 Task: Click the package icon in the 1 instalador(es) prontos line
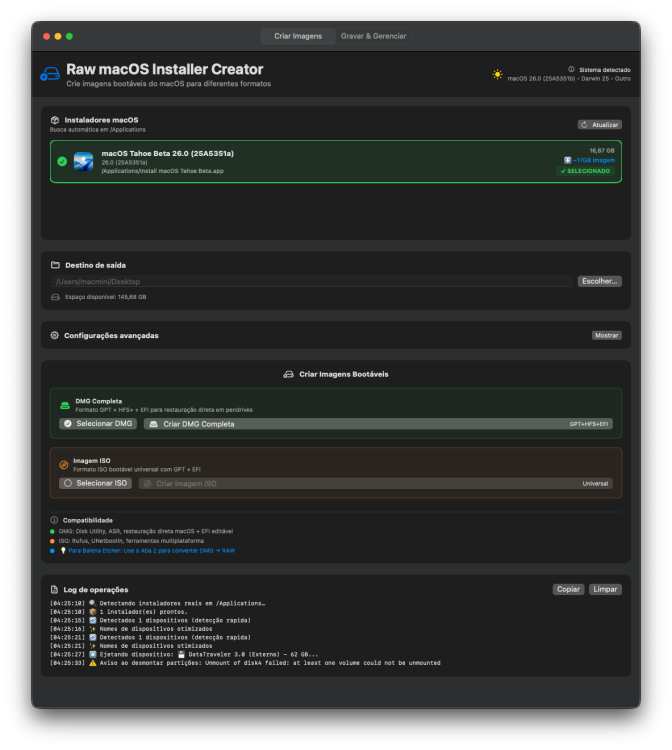tap(93, 612)
